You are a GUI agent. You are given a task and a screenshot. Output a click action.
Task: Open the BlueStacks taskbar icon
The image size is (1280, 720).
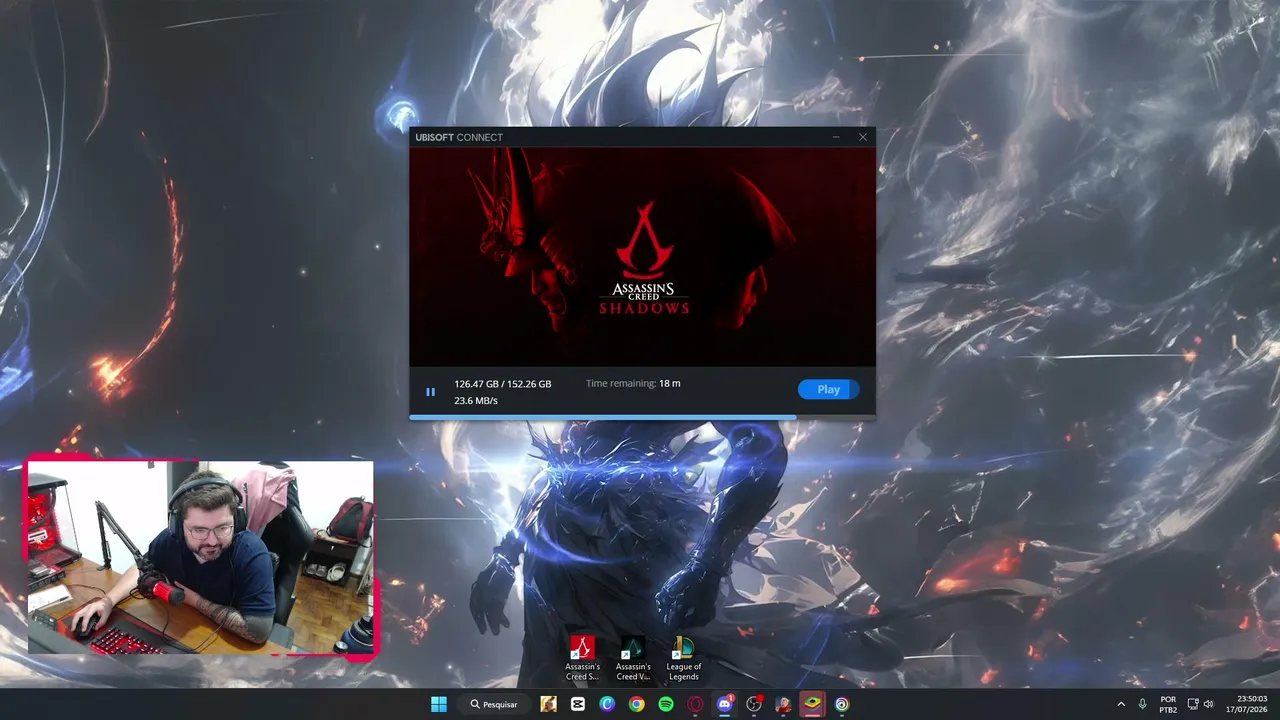pyautogui.click(x=813, y=704)
